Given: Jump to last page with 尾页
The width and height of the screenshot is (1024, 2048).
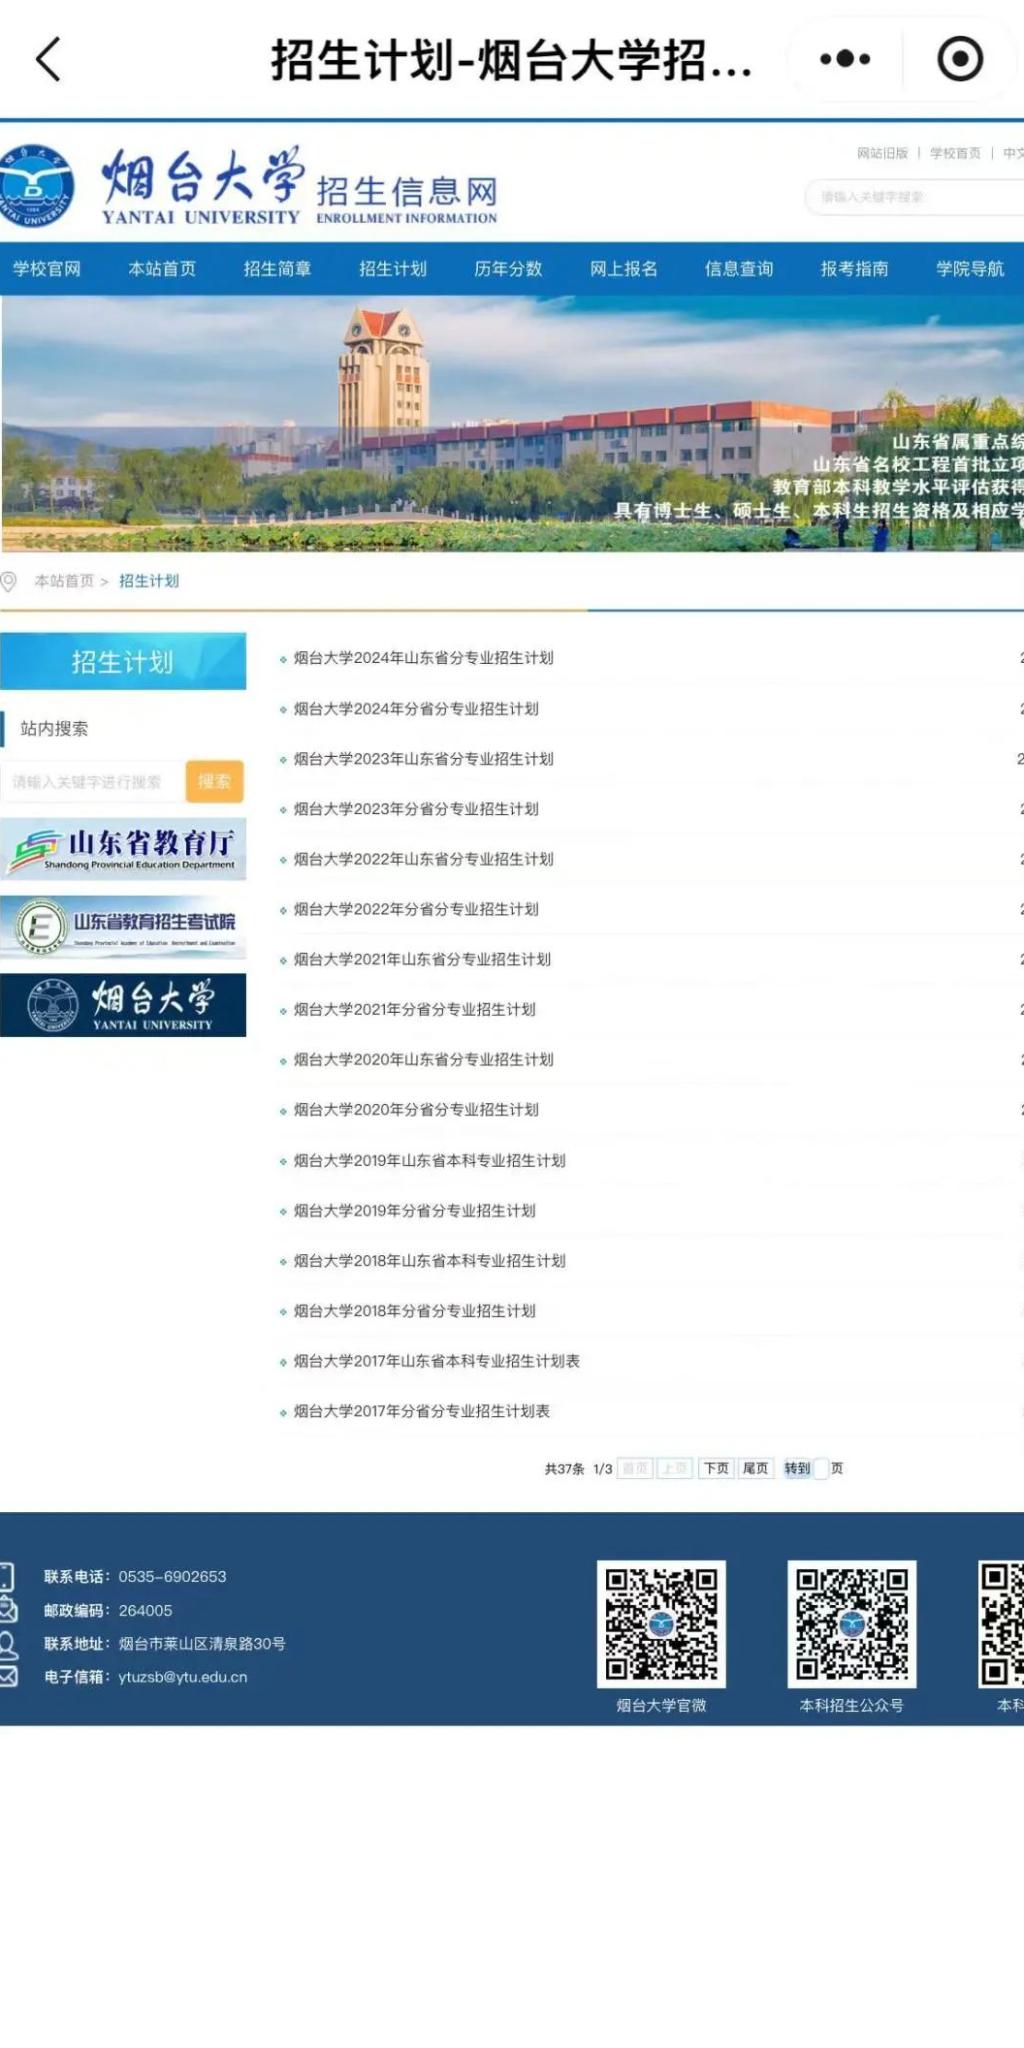Looking at the screenshot, I should point(756,1468).
